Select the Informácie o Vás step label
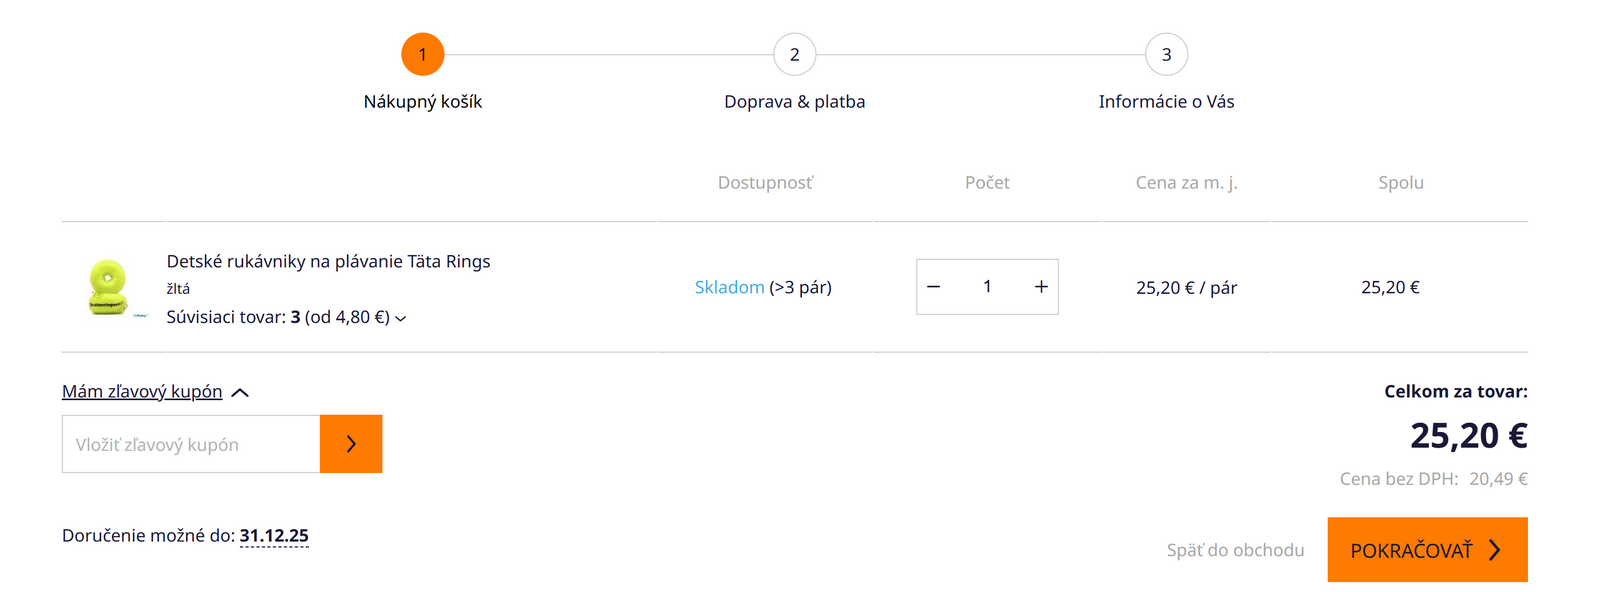The image size is (1600, 592). pyautogui.click(x=1166, y=101)
